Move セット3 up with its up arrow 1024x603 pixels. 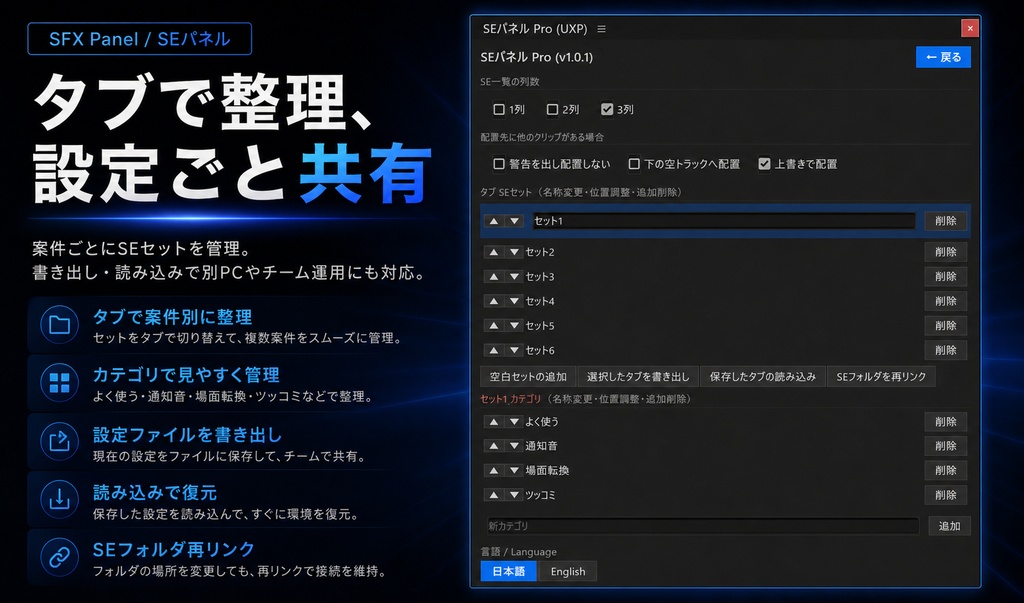[x=494, y=277]
